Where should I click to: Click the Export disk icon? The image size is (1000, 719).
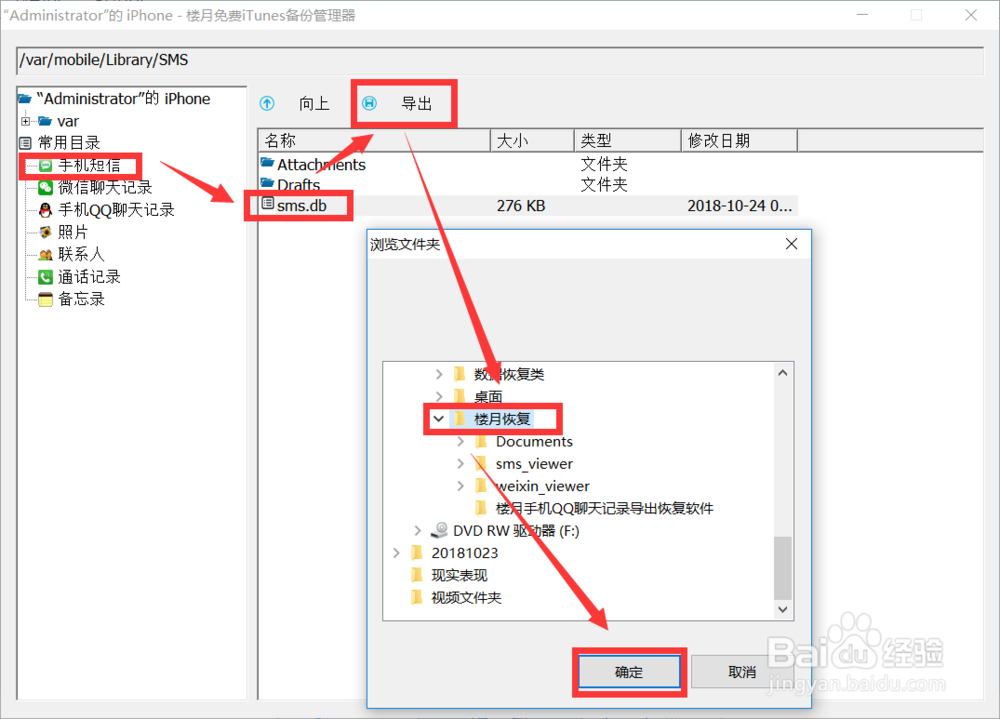[x=369, y=103]
